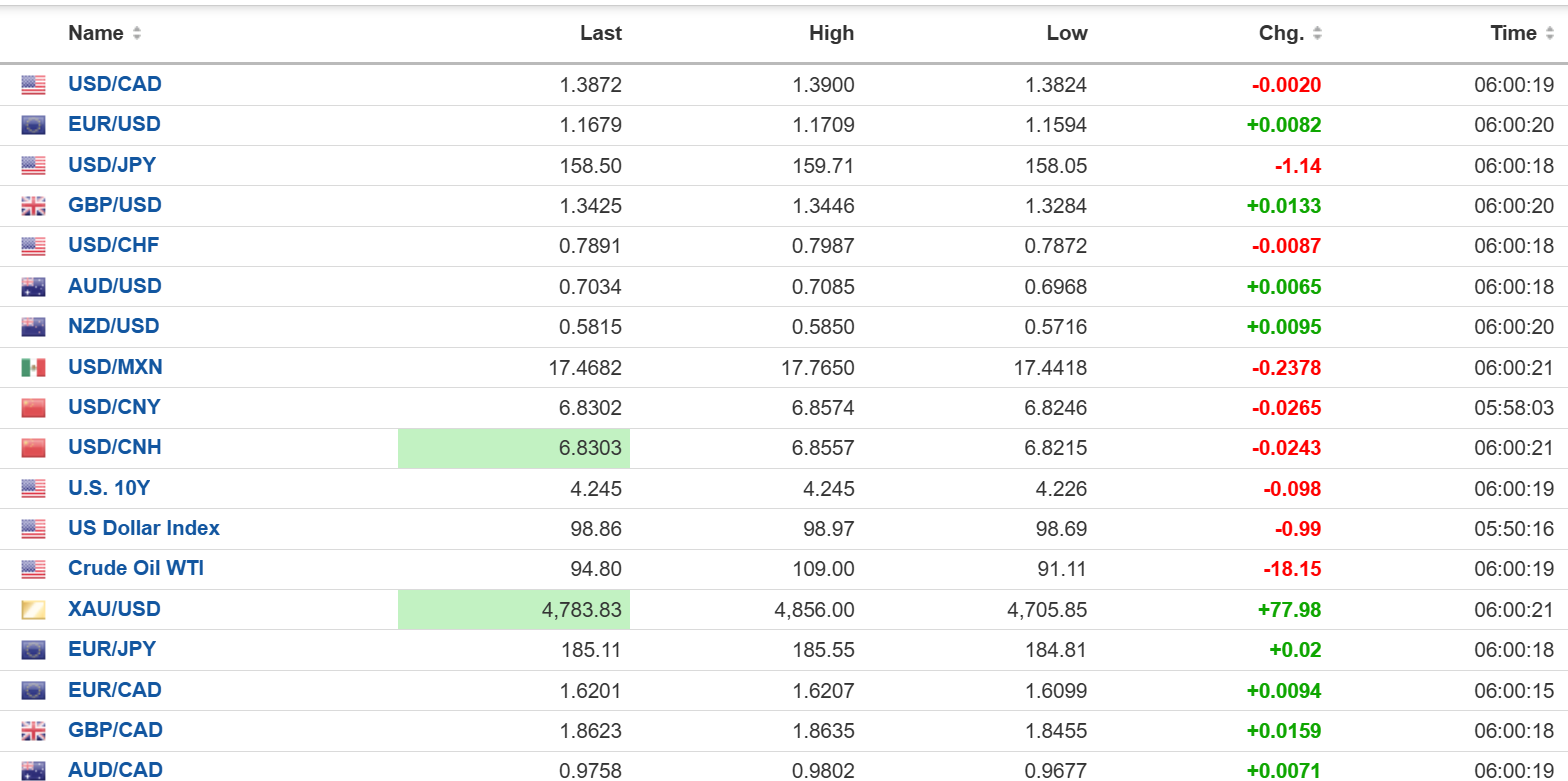The height and width of the screenshot is (781, 1568).
Task: Open the EUR/JPY cross pair link
Action: 112,649
